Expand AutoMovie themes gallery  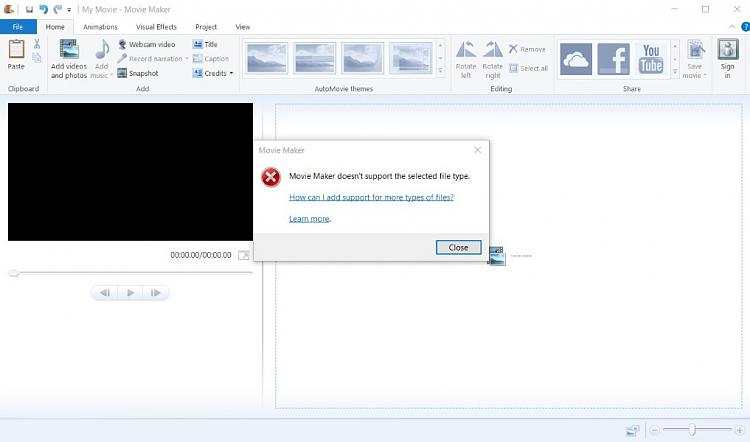[441, 71]
